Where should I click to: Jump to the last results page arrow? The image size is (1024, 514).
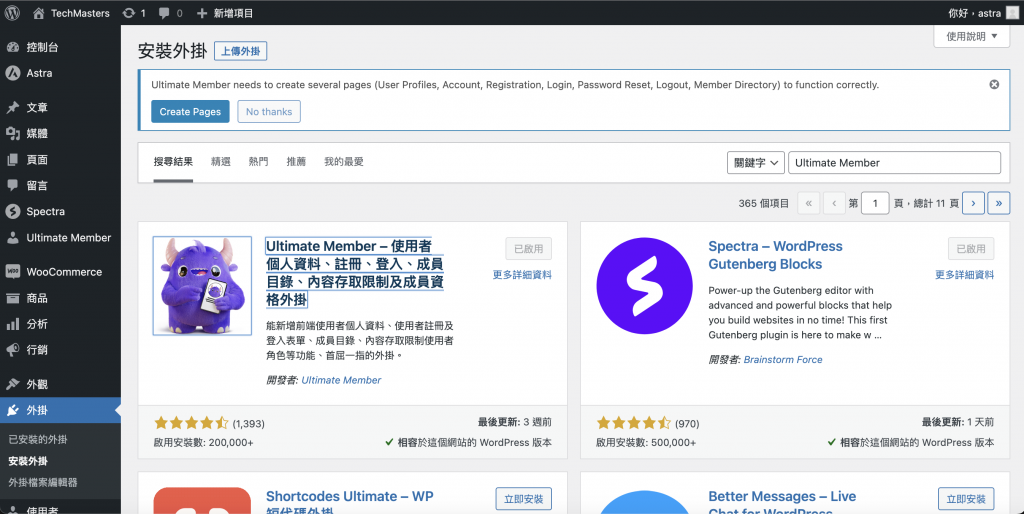[x=999, y=203]
